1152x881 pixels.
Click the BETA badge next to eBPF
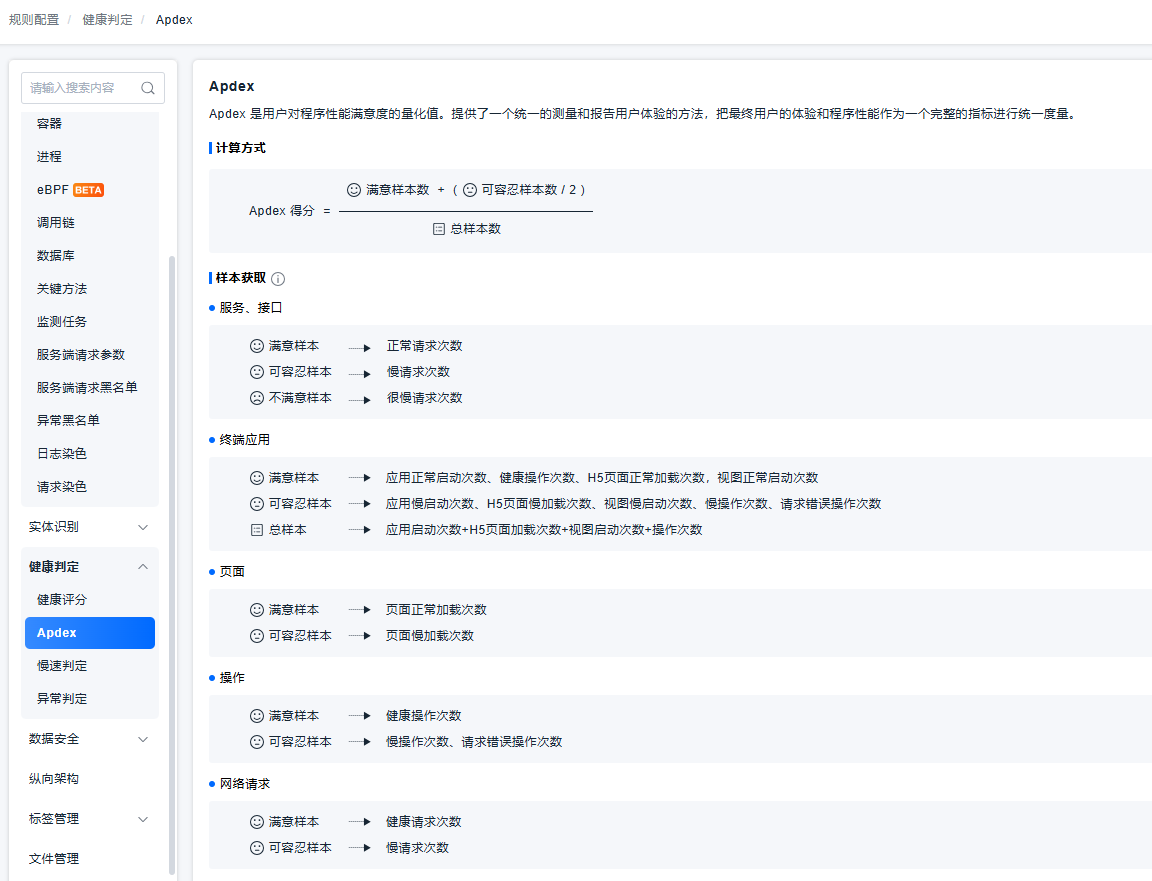(x=89, y=190)
